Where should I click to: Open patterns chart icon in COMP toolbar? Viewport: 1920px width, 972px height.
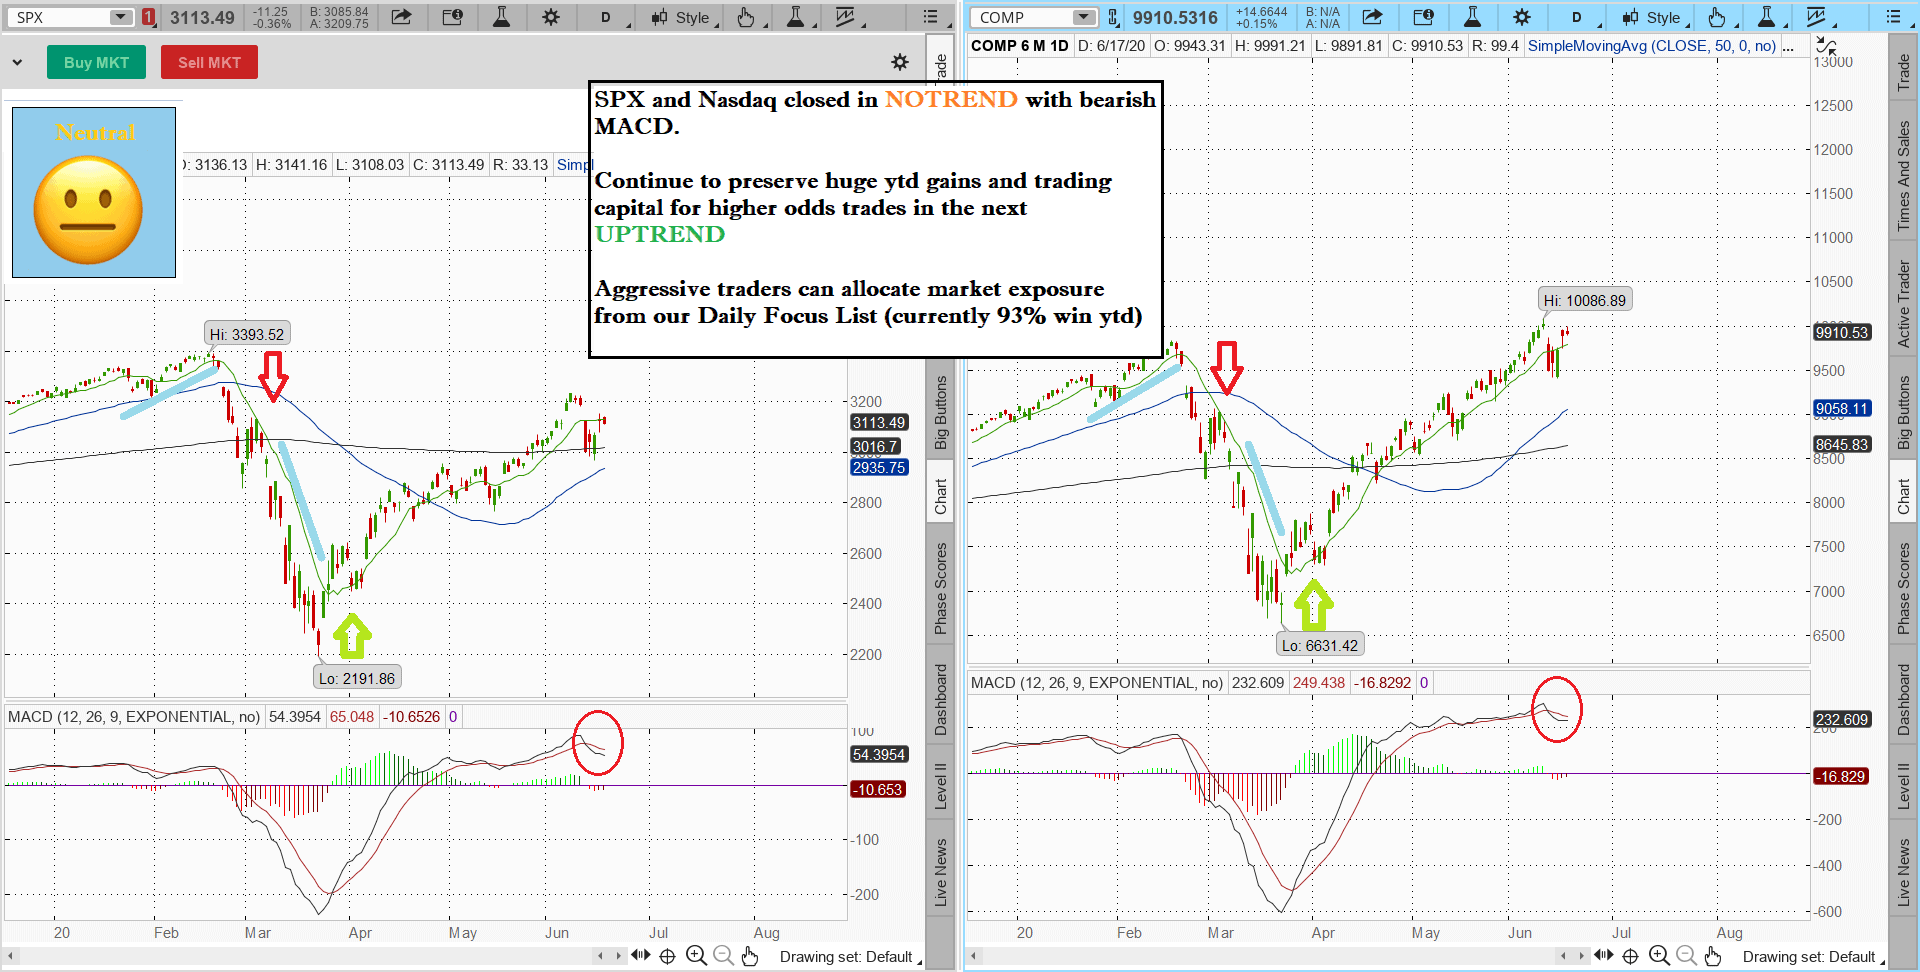1816,17
